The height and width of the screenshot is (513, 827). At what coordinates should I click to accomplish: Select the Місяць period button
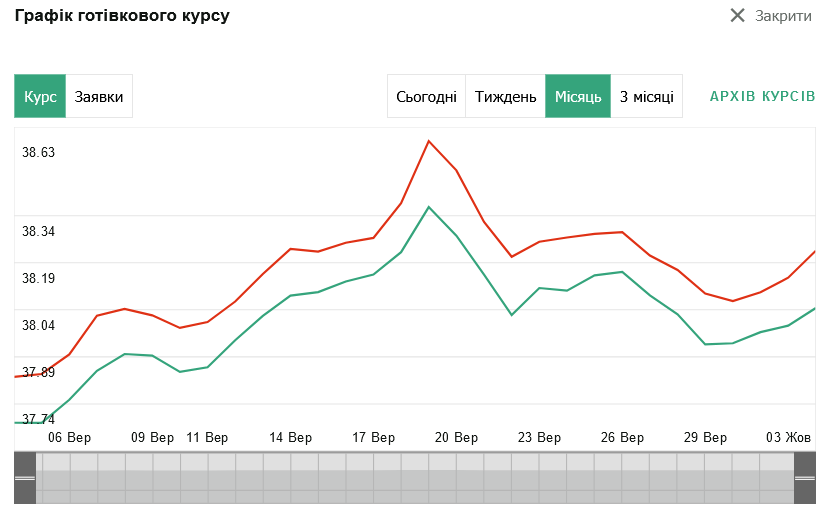pyautogui.click(x=577, y=97)
